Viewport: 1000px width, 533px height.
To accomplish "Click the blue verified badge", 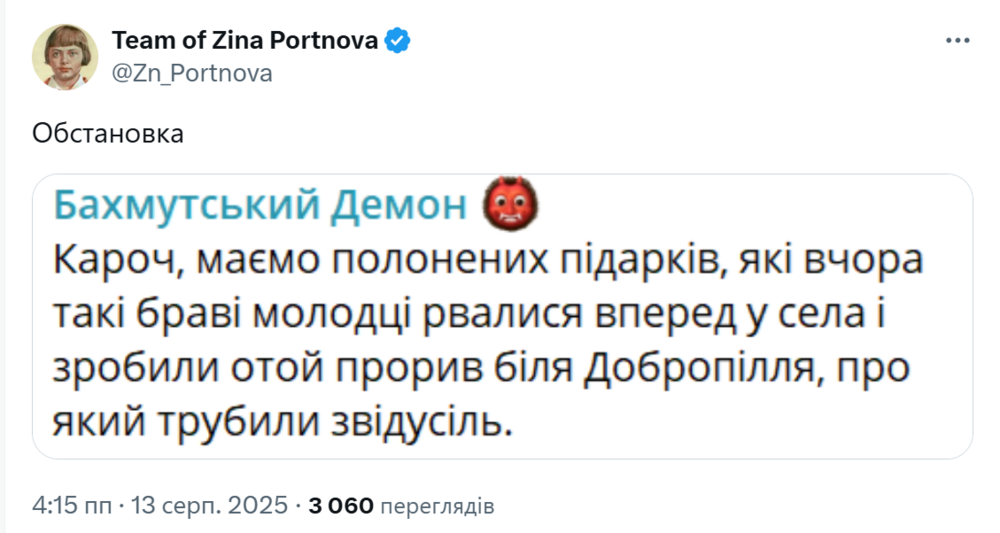I will [399, 41].
